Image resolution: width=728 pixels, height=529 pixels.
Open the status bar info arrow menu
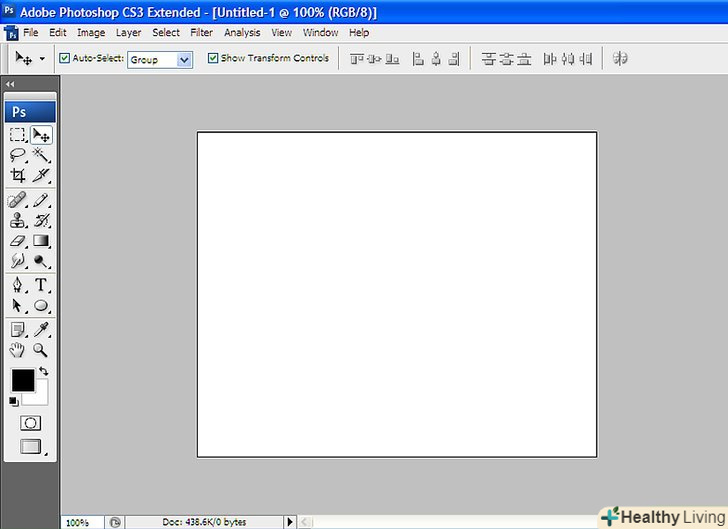pyautogui.click(x=290, y=522)
